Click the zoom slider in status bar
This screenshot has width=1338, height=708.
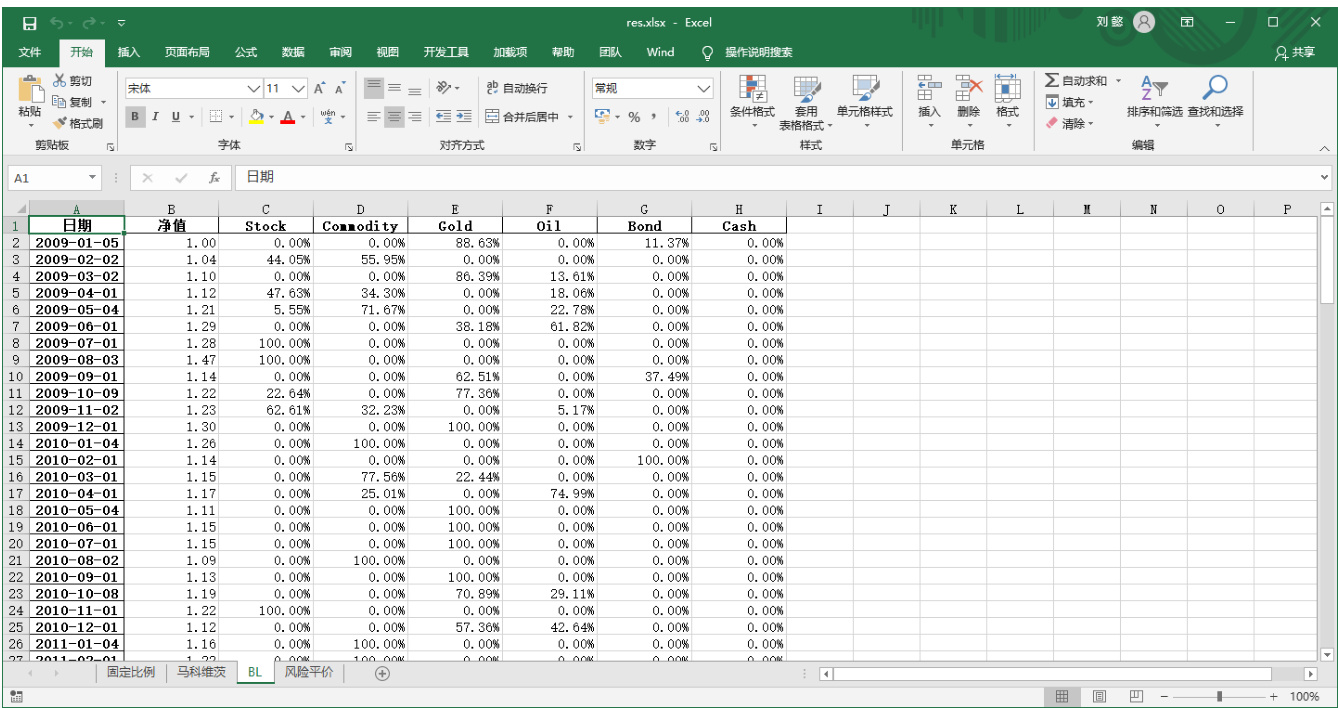[x=1218, y=696]
